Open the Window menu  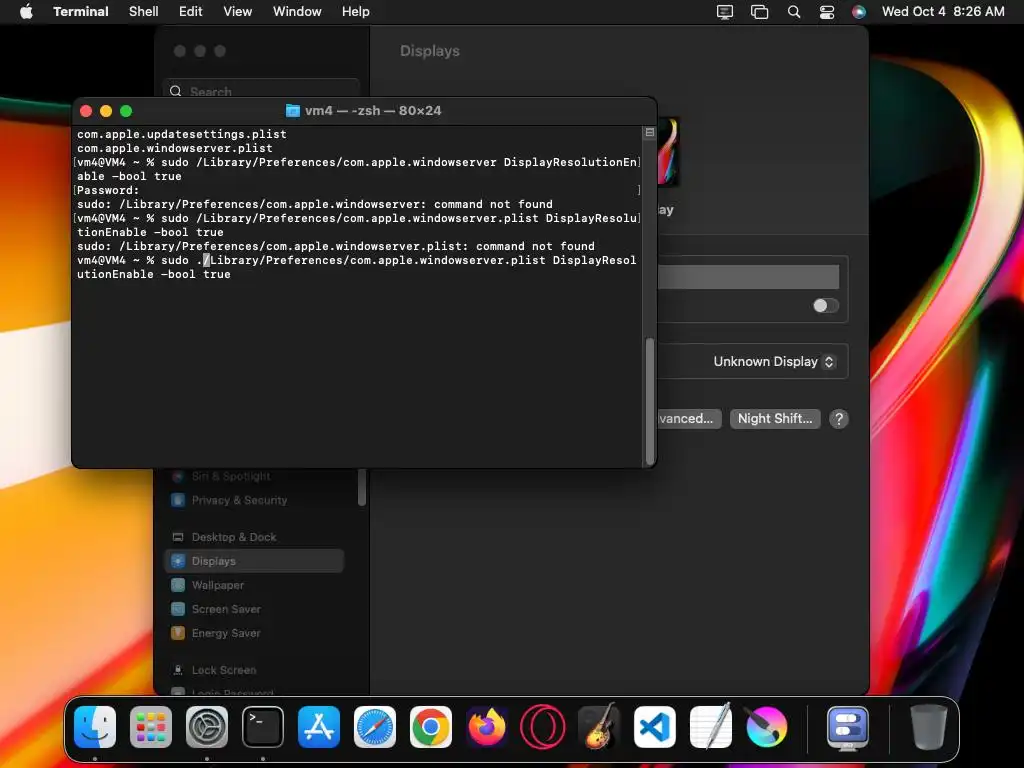297,12
